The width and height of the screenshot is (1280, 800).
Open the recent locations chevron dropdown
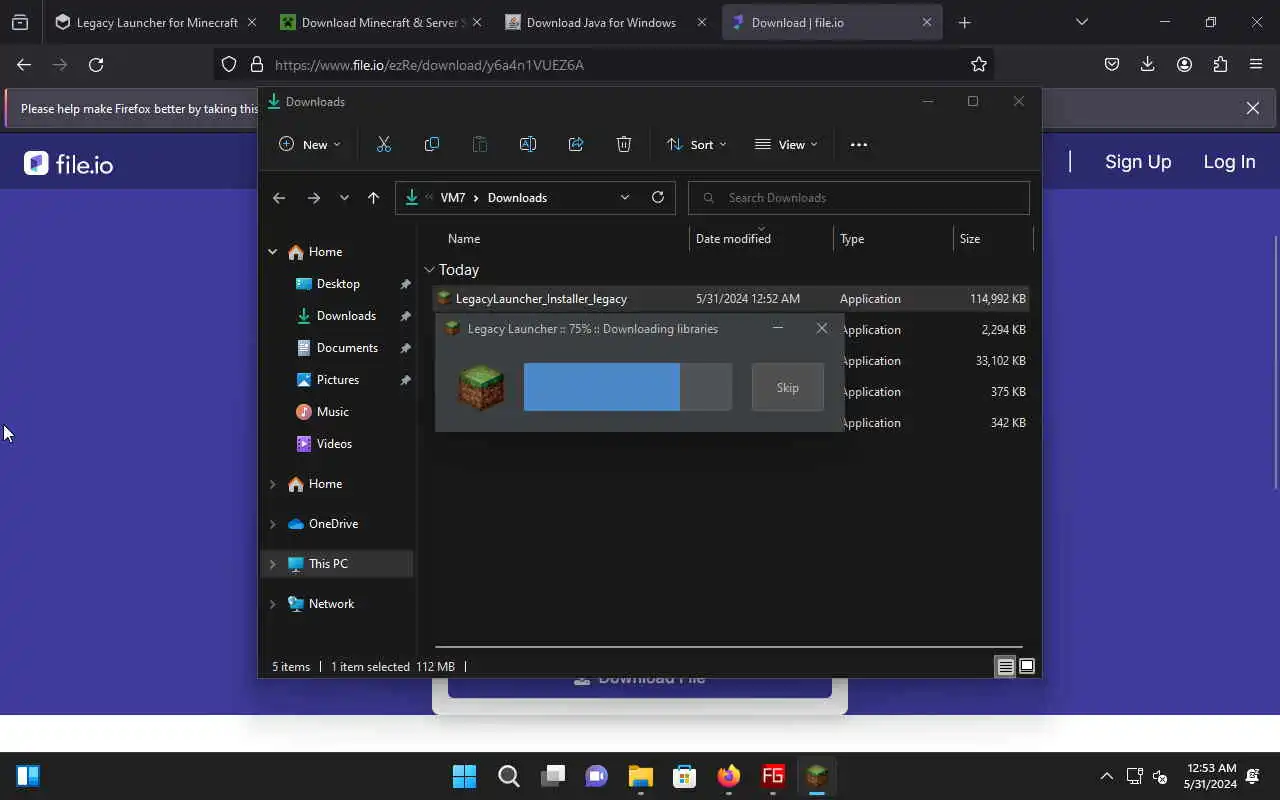(344, 198)
